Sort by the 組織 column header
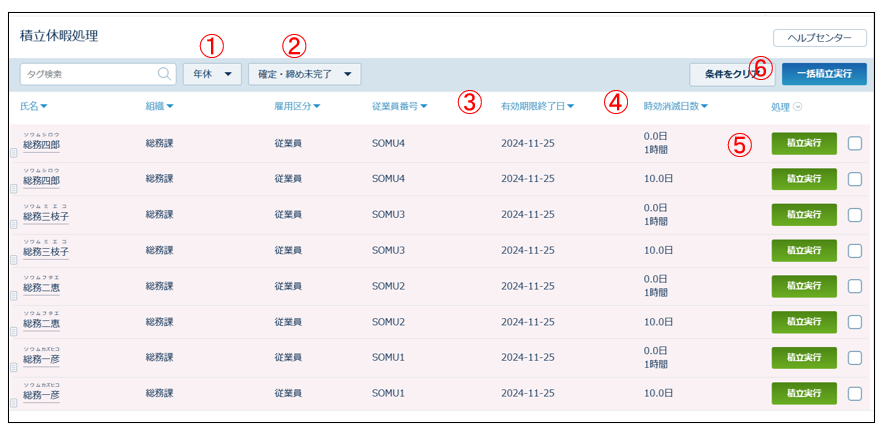This screenshot has height=432, width=885. (x=159, y=106)
